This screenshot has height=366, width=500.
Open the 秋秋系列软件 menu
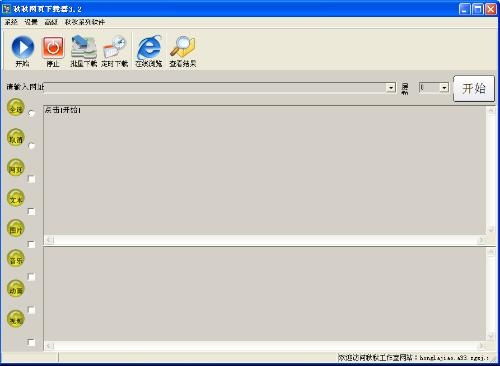(x=85, y=22)
